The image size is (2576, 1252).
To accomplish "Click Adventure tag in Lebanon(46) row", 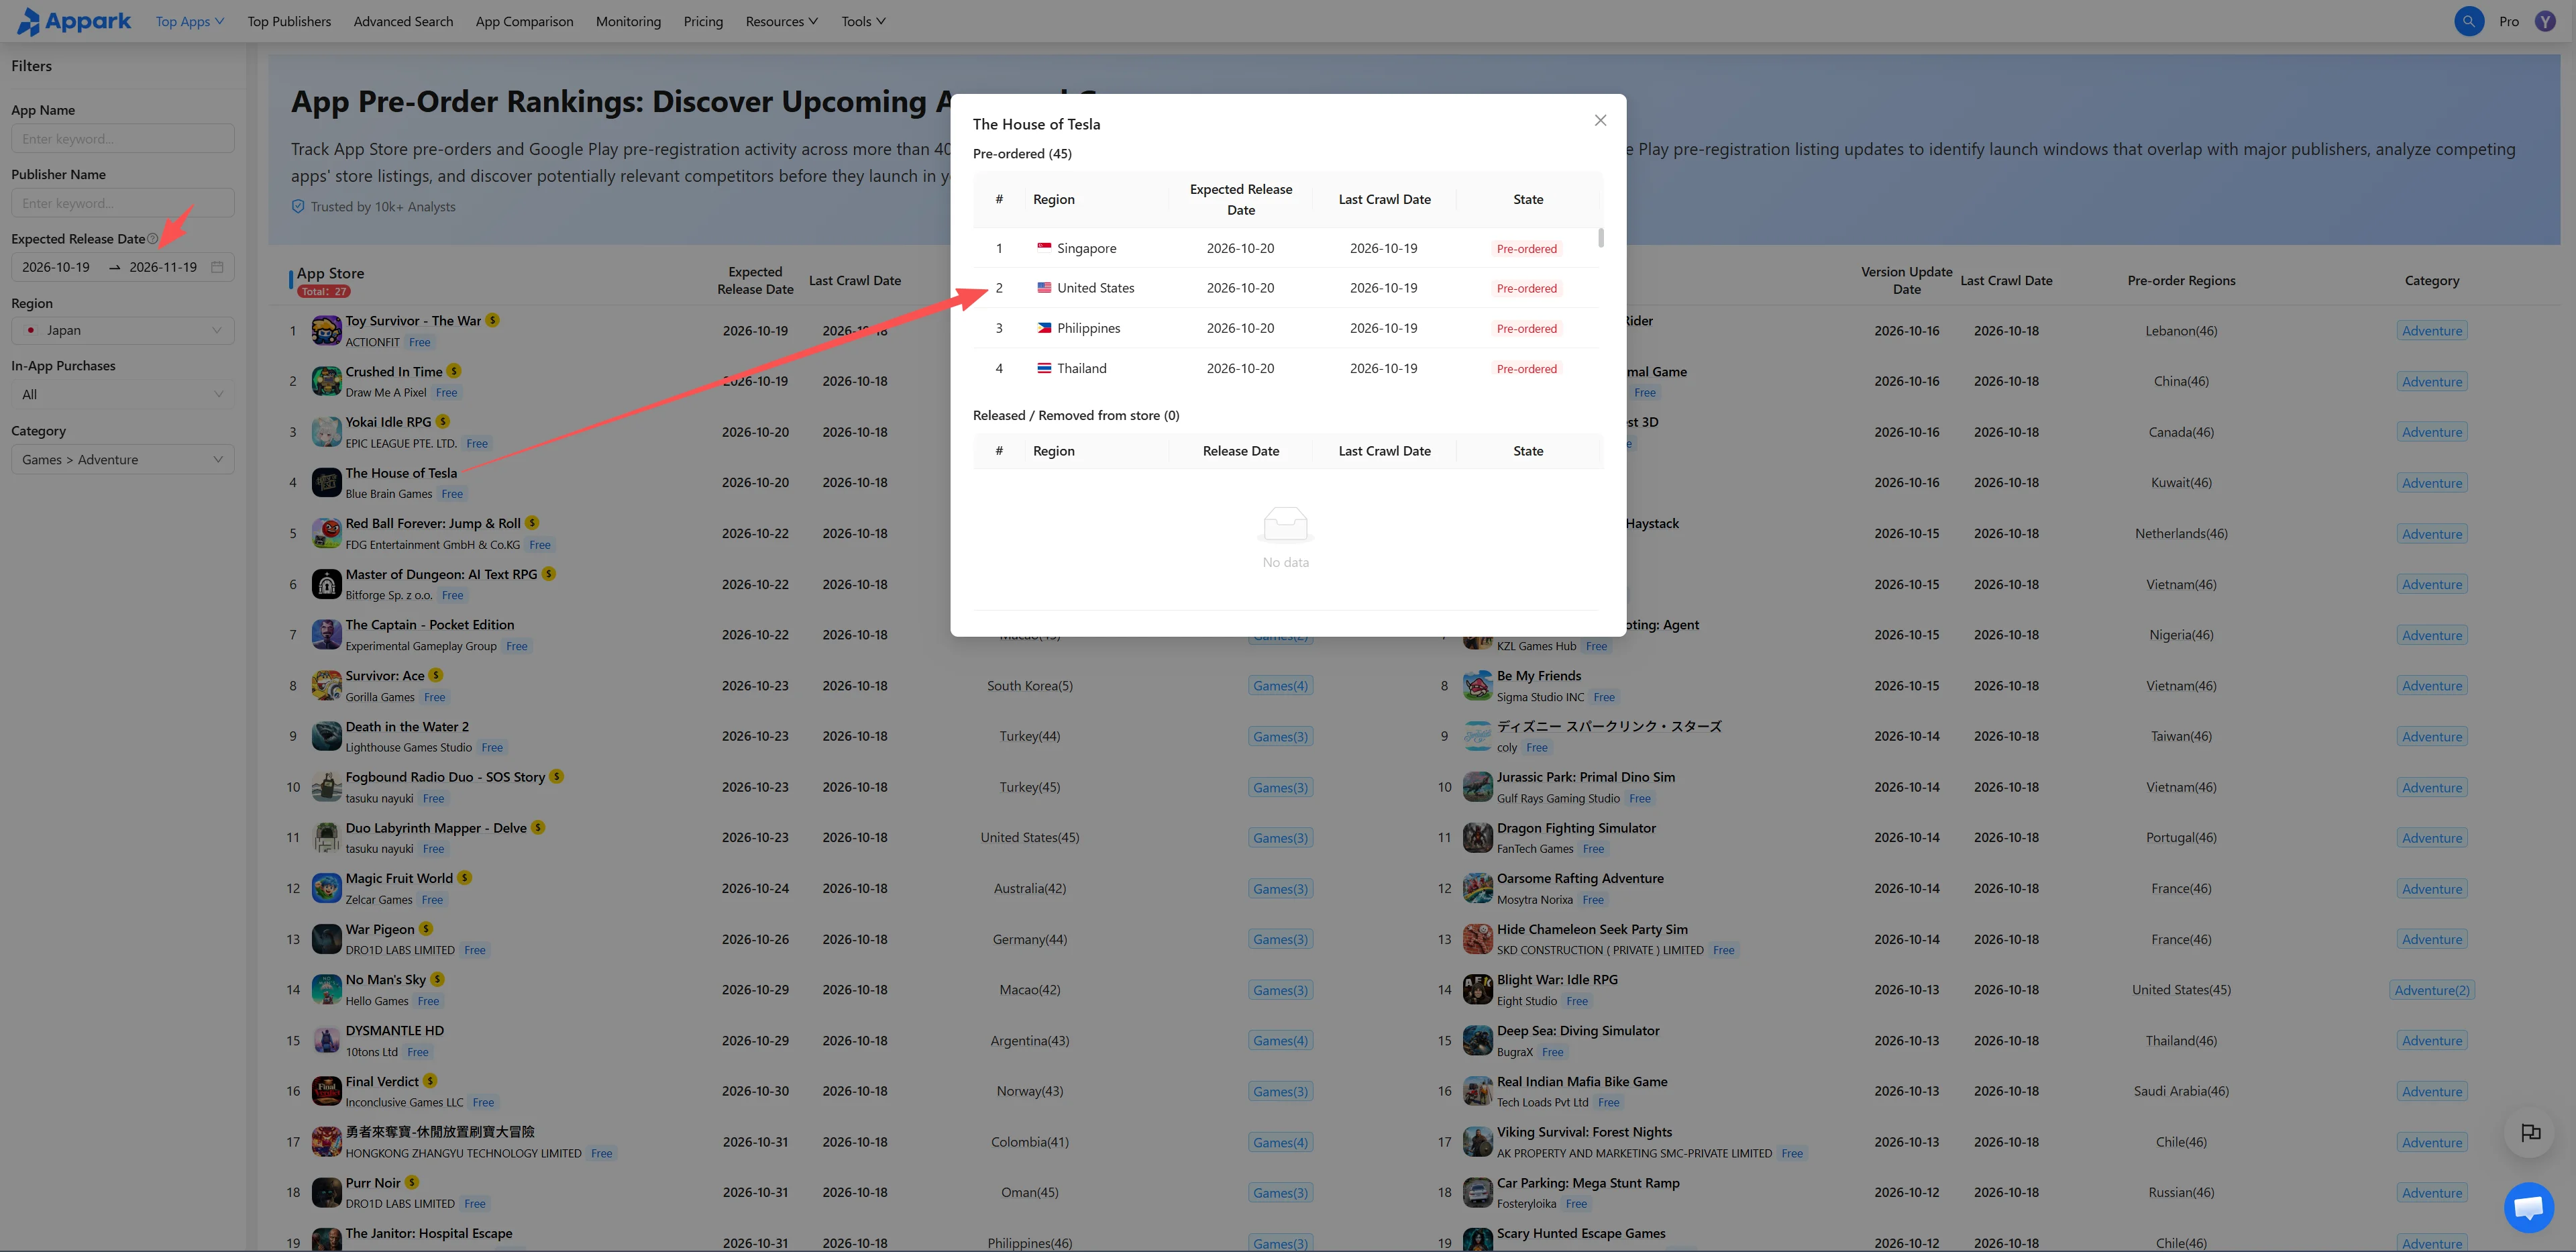I will pos(2431,331).
